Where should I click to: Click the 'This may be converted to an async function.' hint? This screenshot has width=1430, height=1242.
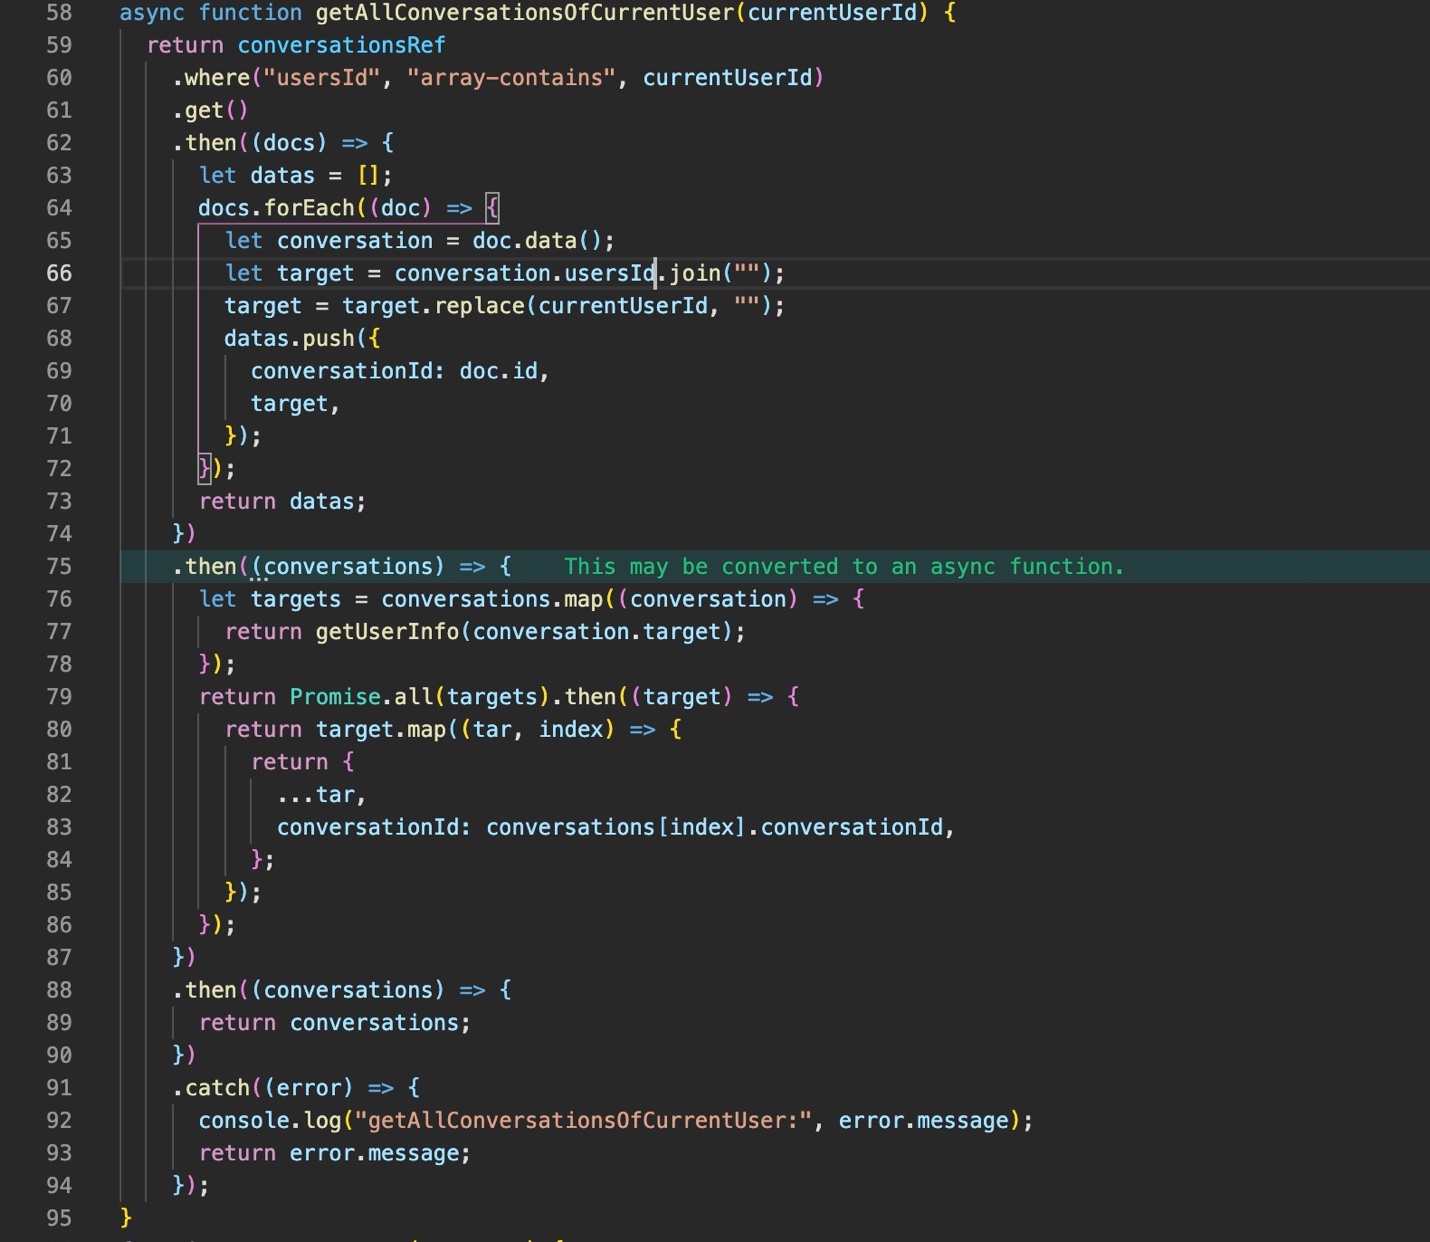pos(843,566)
